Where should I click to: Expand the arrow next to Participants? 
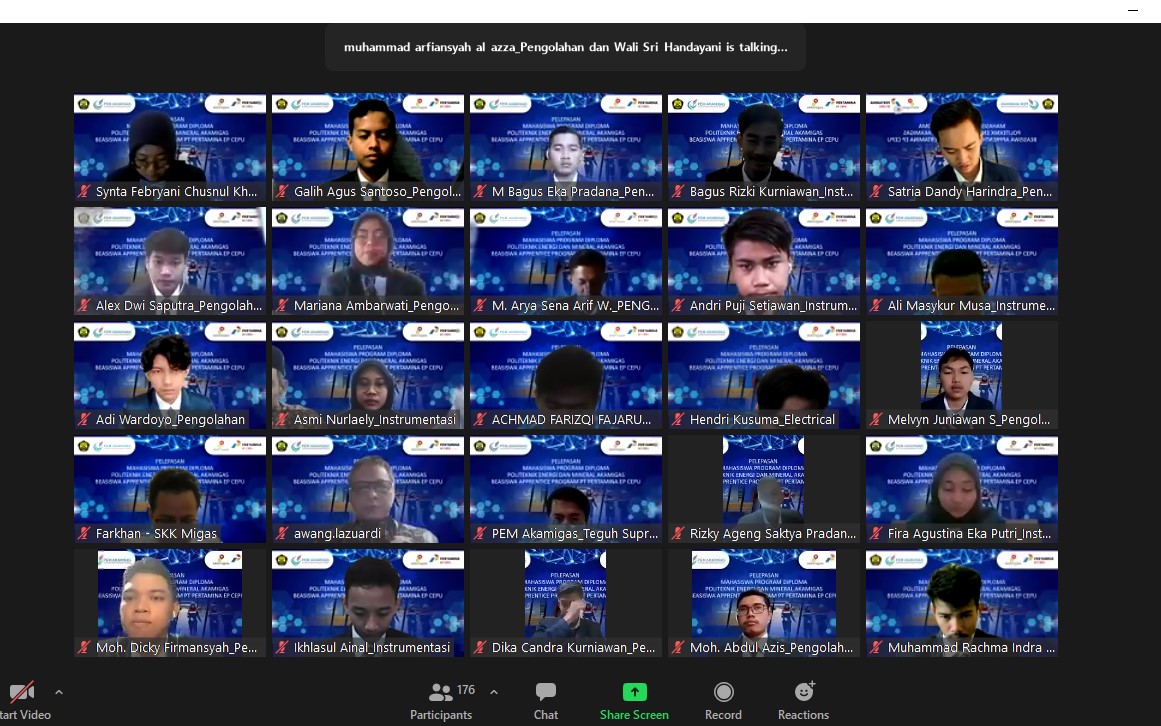tap(493, 691)
